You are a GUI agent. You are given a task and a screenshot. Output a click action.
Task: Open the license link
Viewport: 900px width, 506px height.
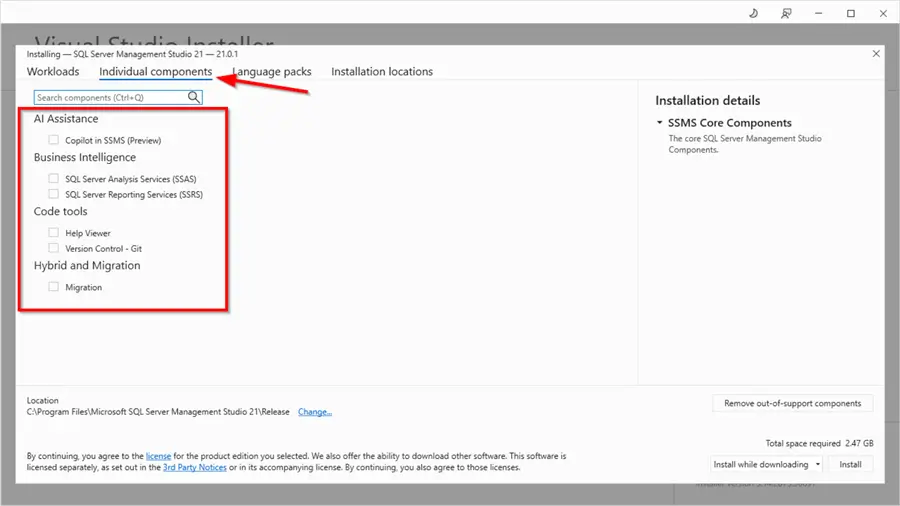click(158, 456)
